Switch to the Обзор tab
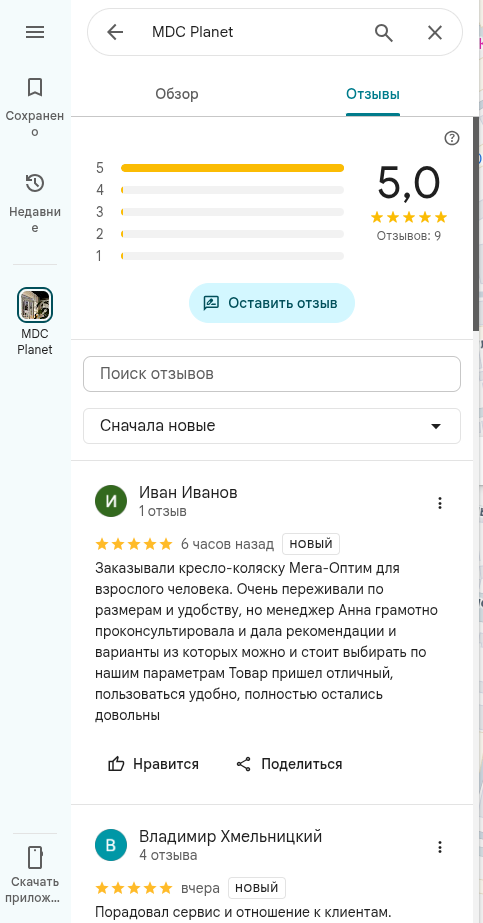Image resolution: width=483 pixels, height=923 pixels. (x=177, y=94)
